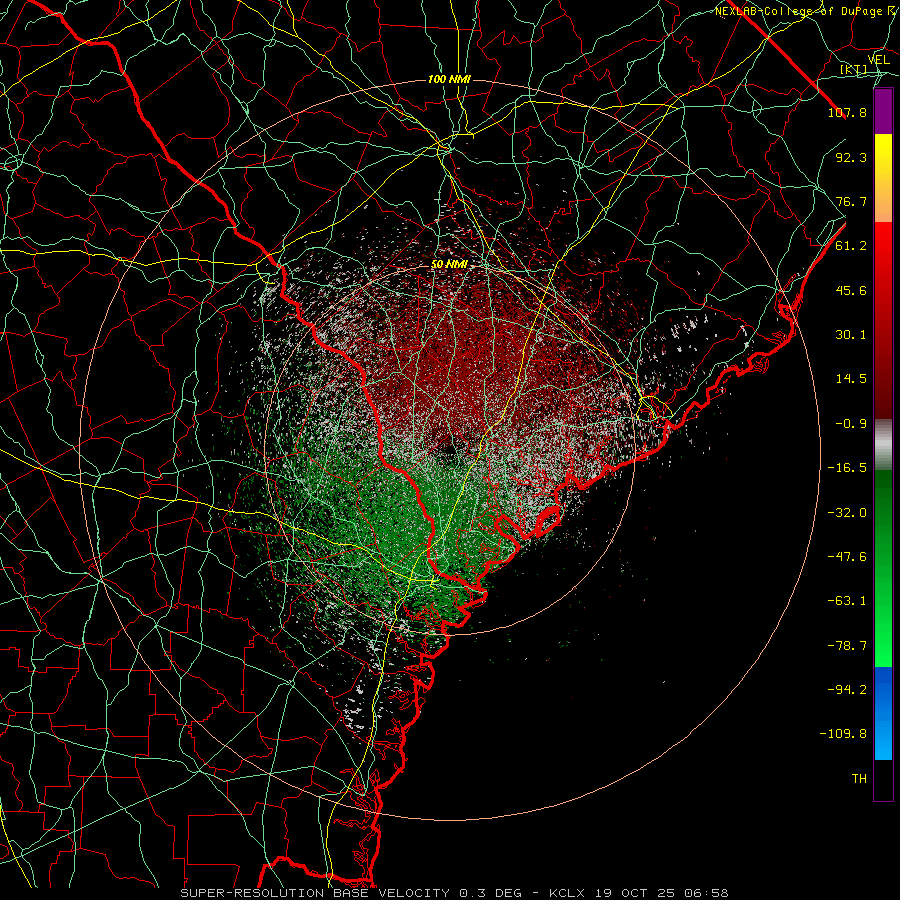
Task: Click the TH threshold label
Action: click(859, 779)
